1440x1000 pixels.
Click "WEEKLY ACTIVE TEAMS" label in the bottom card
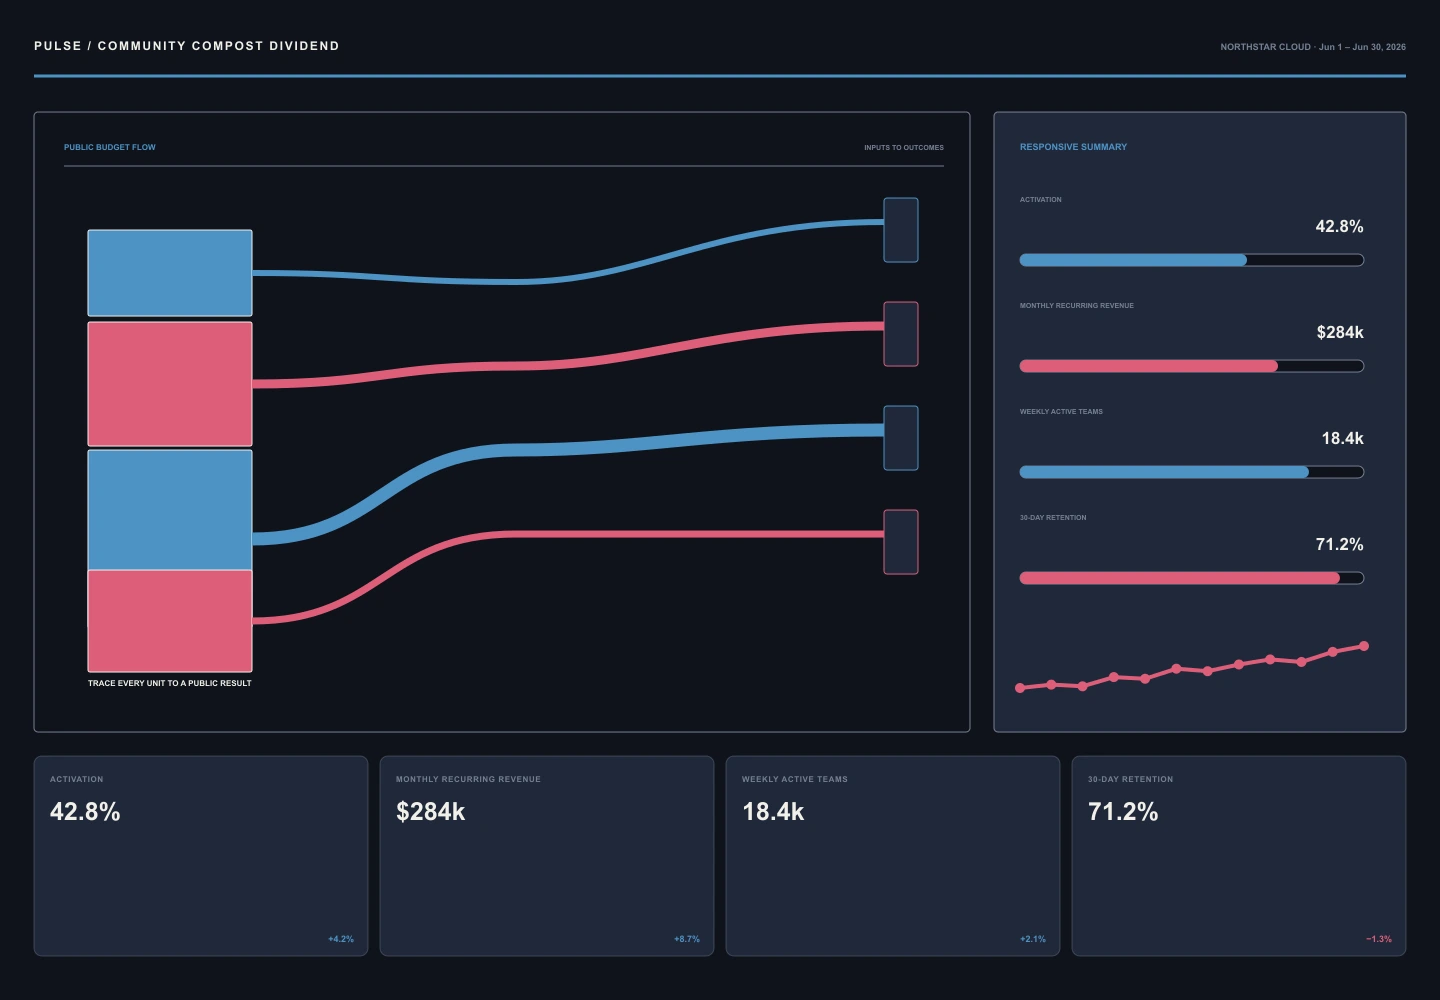coord(795,779)
